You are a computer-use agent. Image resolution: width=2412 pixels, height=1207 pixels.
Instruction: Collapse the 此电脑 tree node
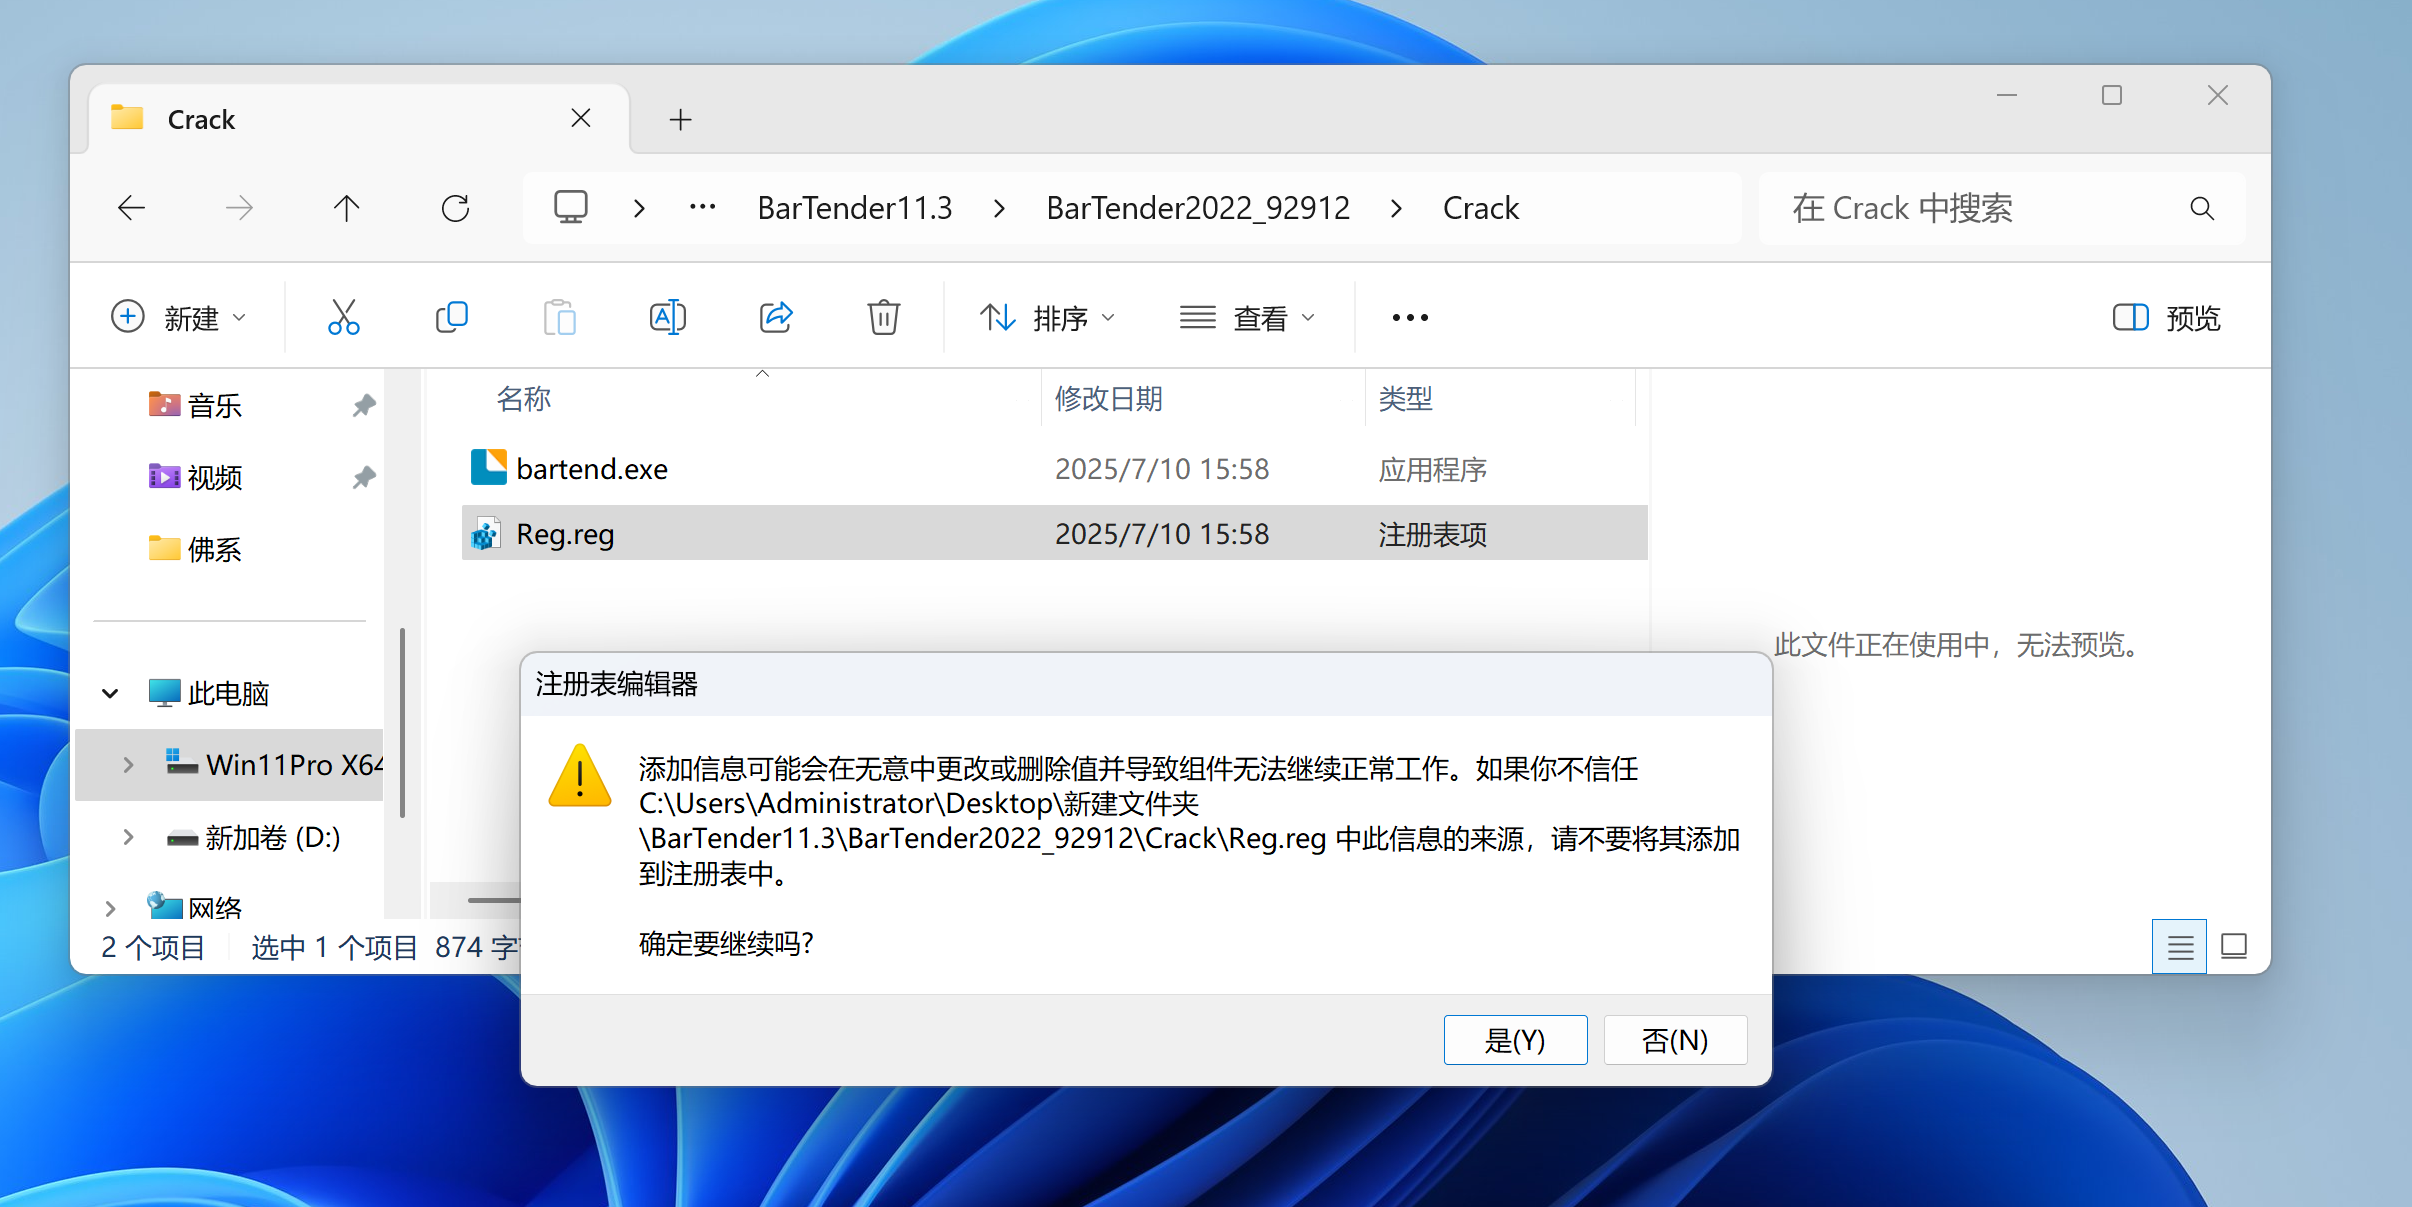[x=110, y=693]
